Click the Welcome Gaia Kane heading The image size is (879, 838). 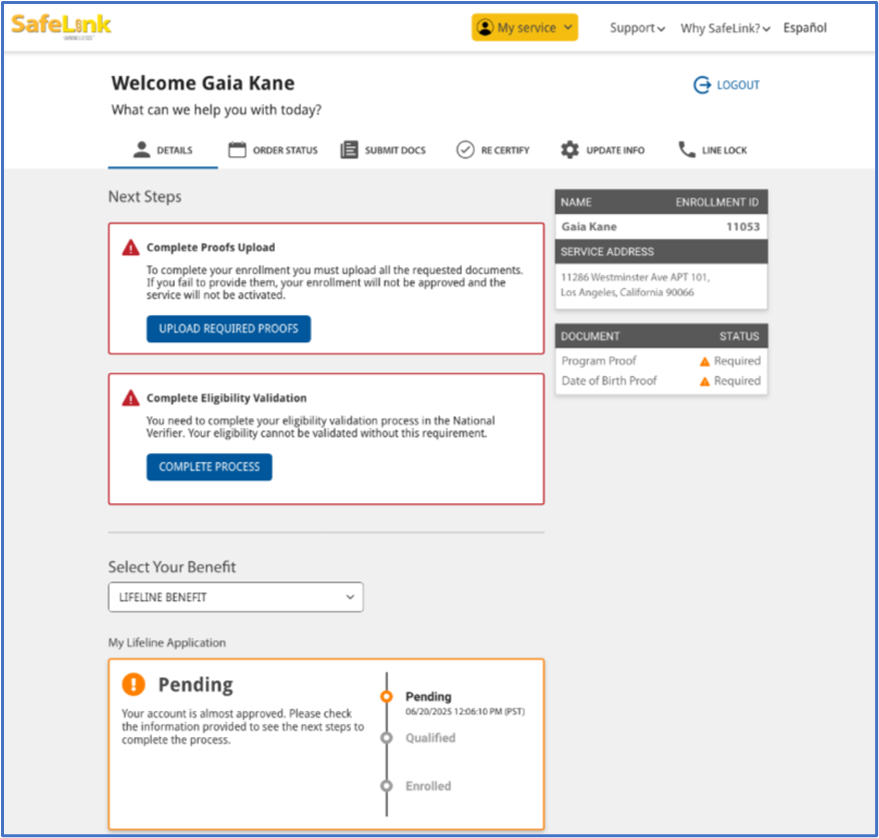coord(203,83)
